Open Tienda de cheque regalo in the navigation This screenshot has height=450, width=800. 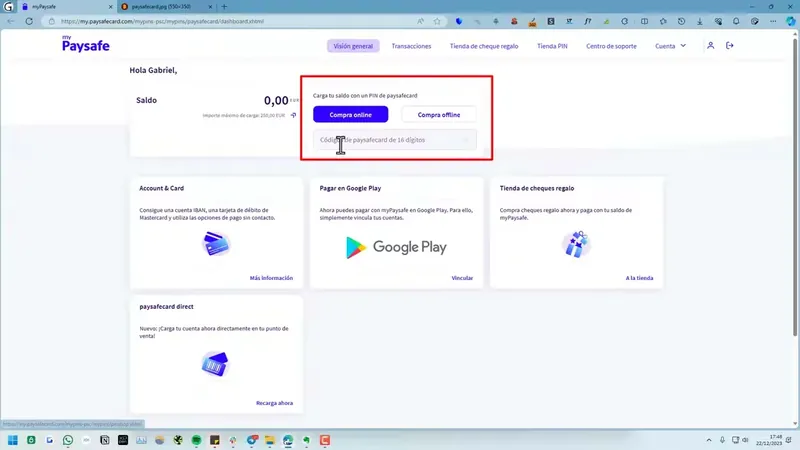(484, 46)
